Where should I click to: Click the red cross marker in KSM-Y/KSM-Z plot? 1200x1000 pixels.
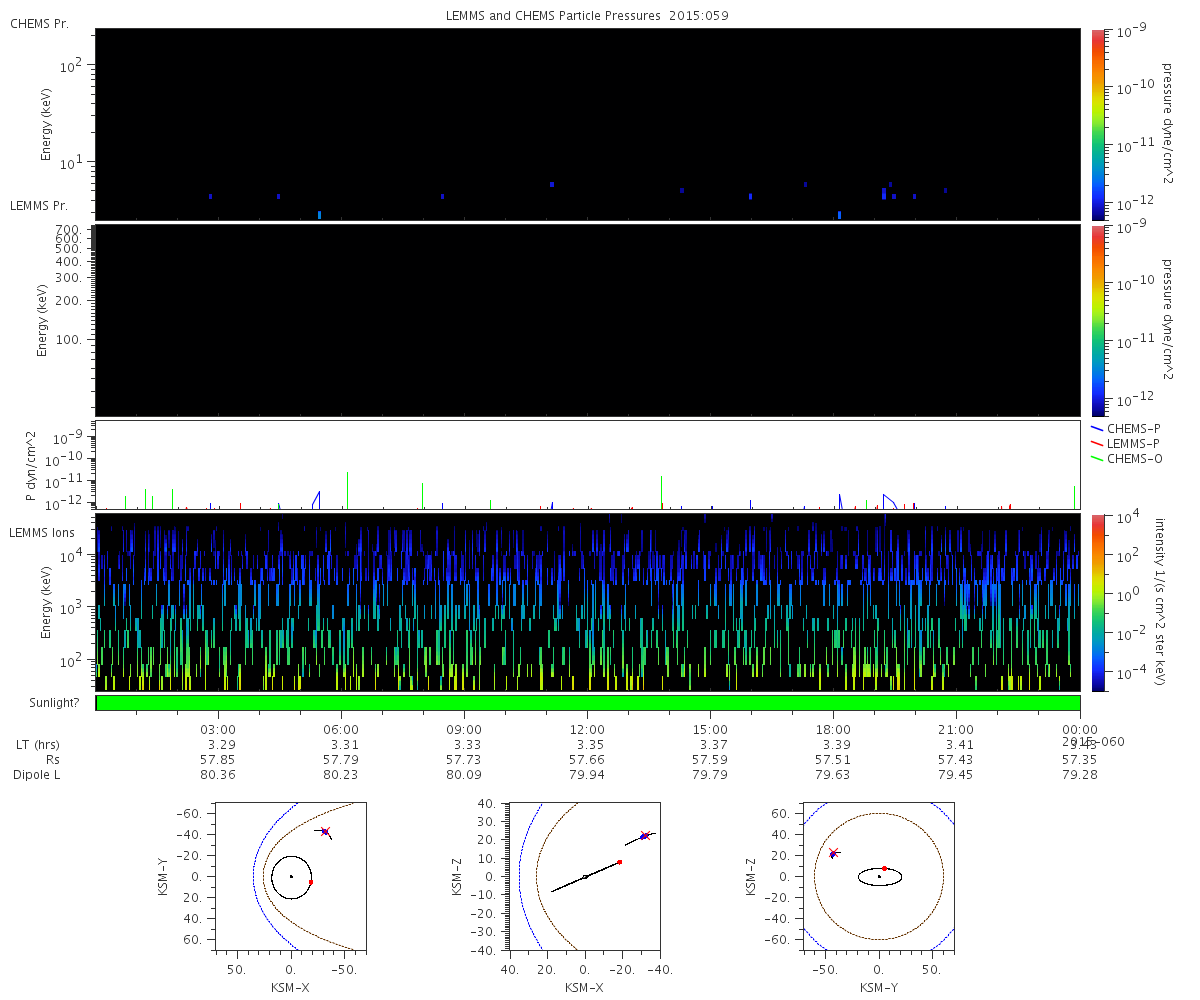click(x=833, y=852)
